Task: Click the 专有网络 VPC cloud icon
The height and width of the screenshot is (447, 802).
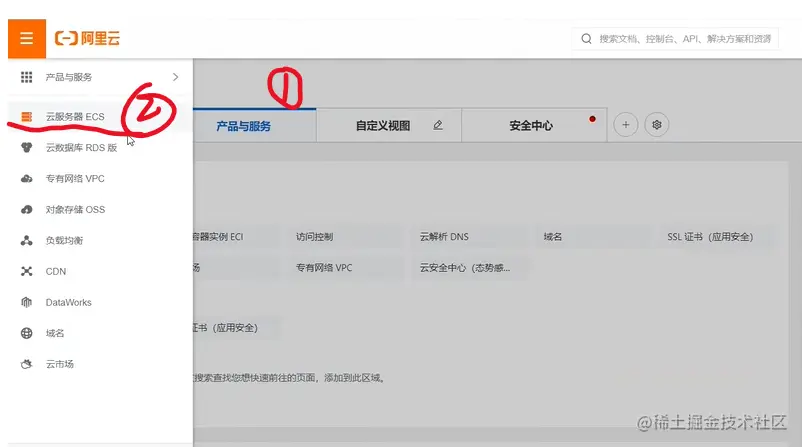Action: tap(26, 178)
